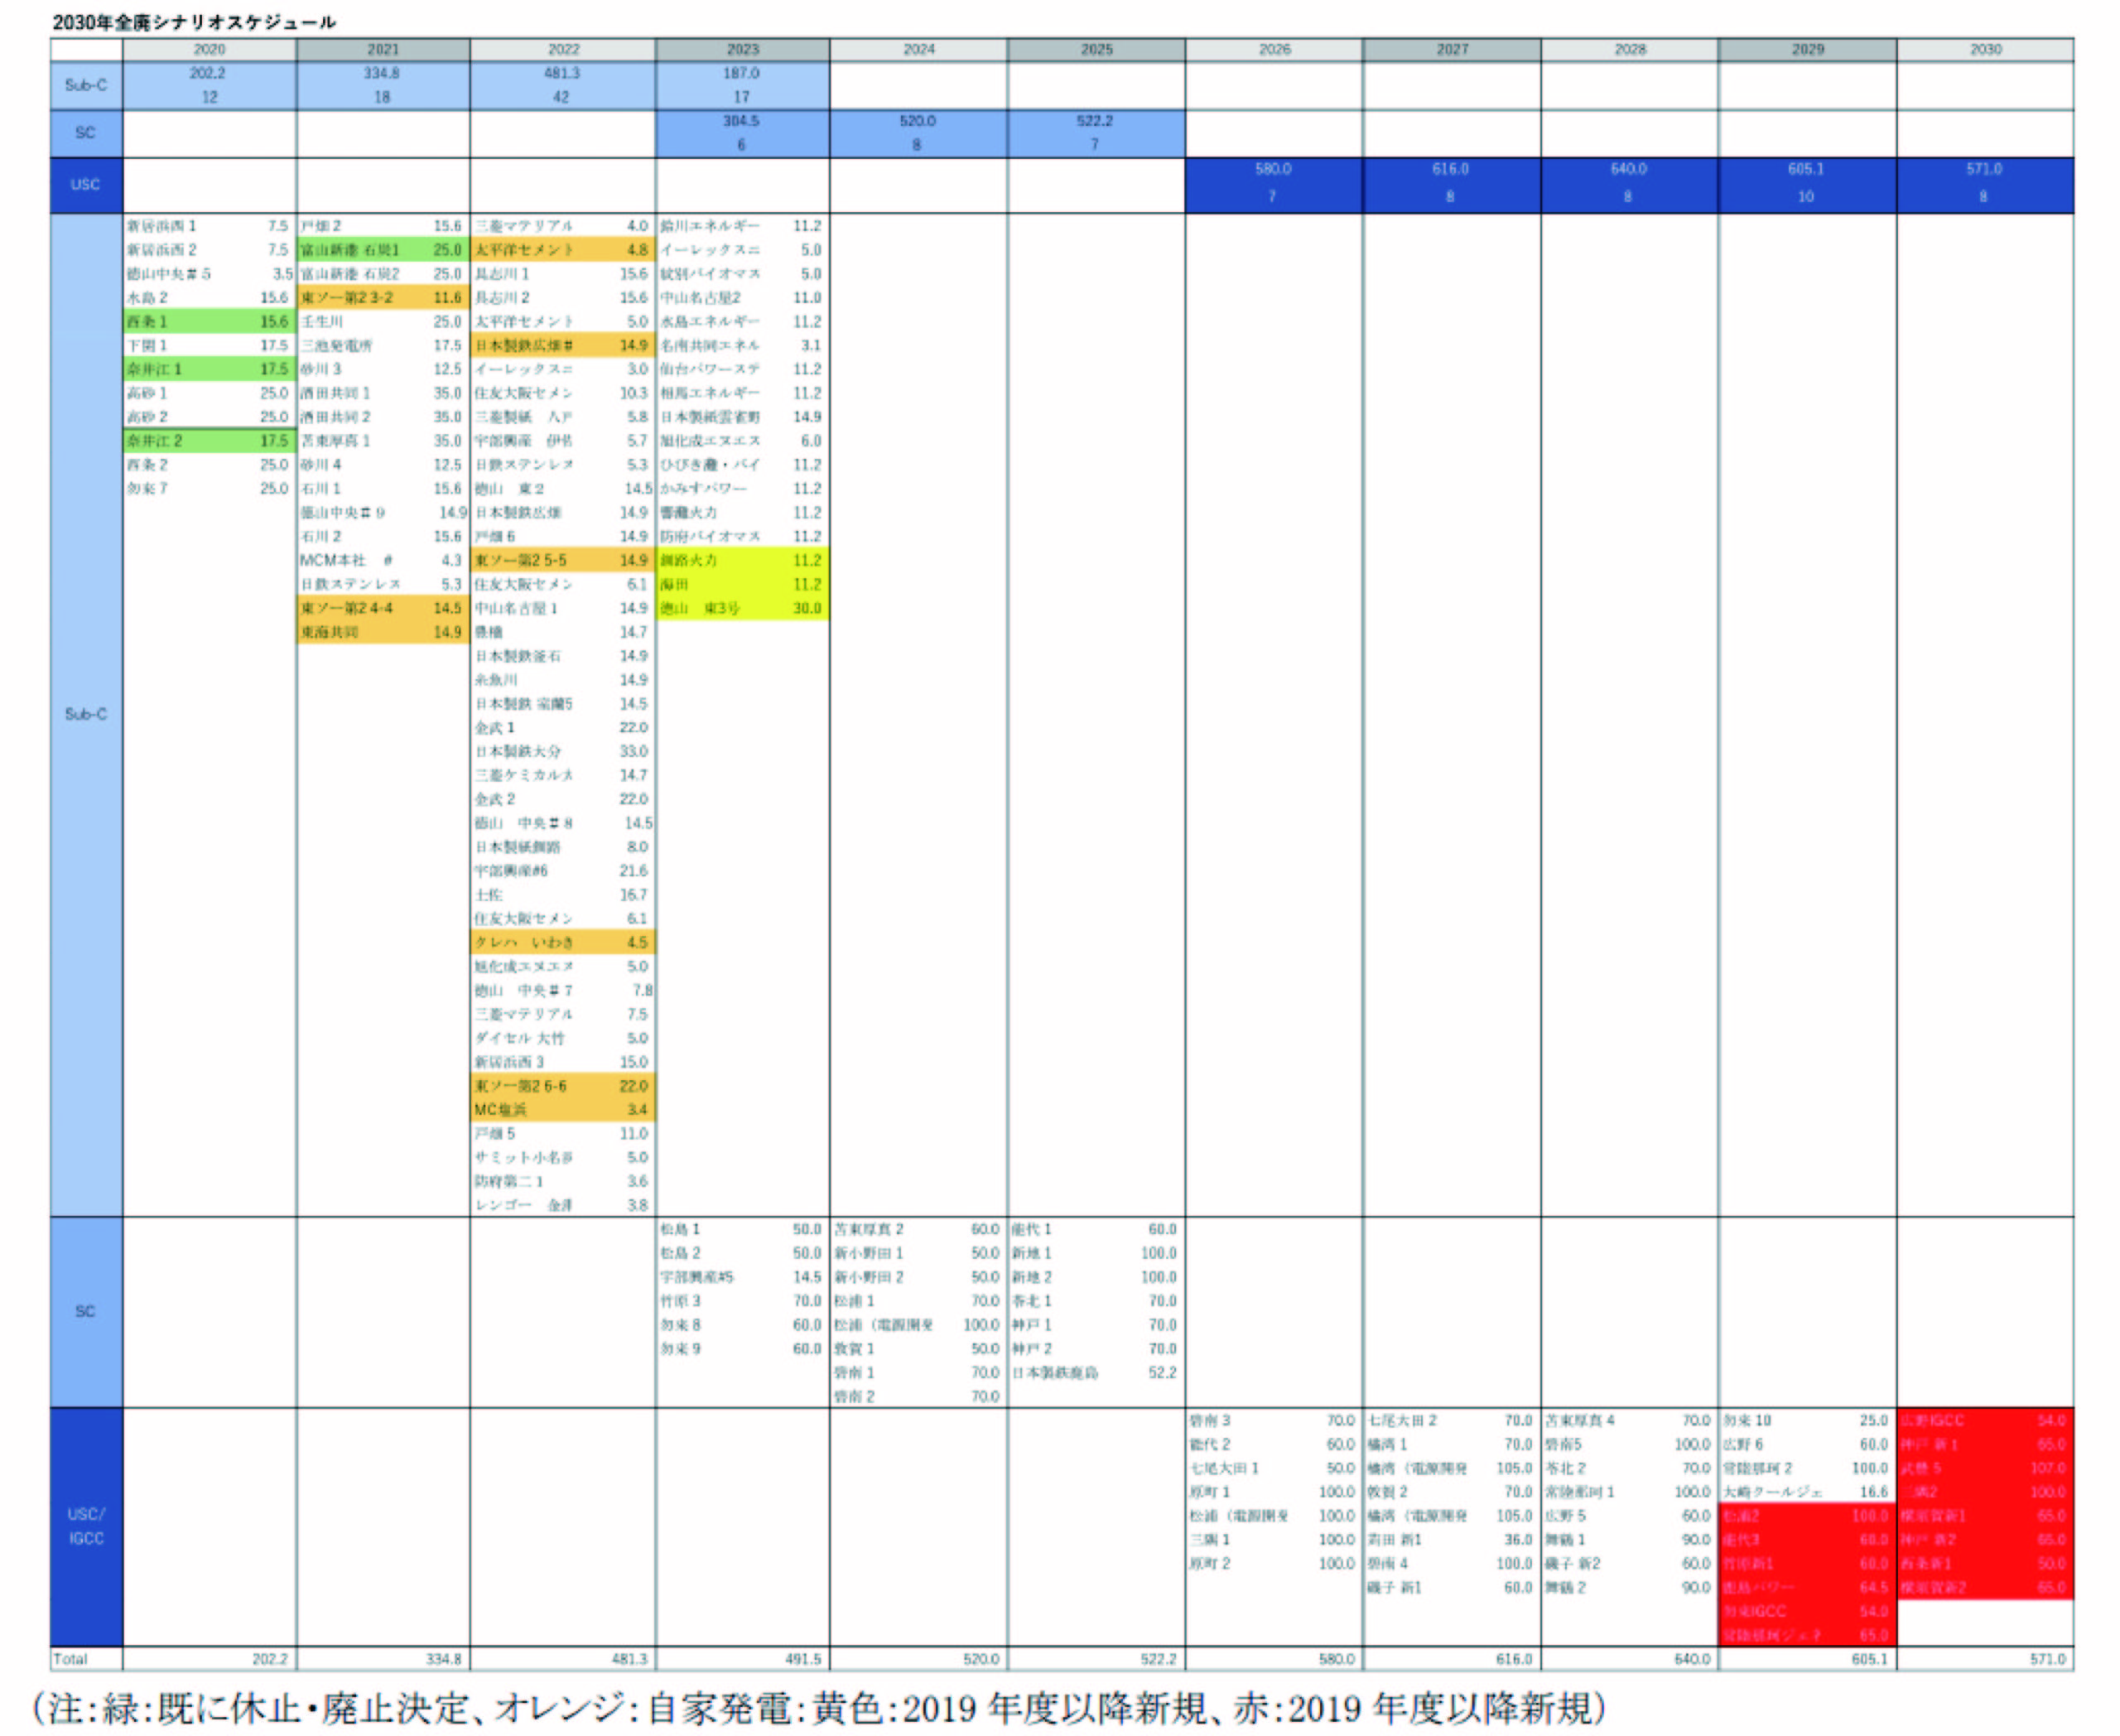Screen dimensions: 2120x1736
Task: Select the row 七尾大田 1
Action: 1274,1468
